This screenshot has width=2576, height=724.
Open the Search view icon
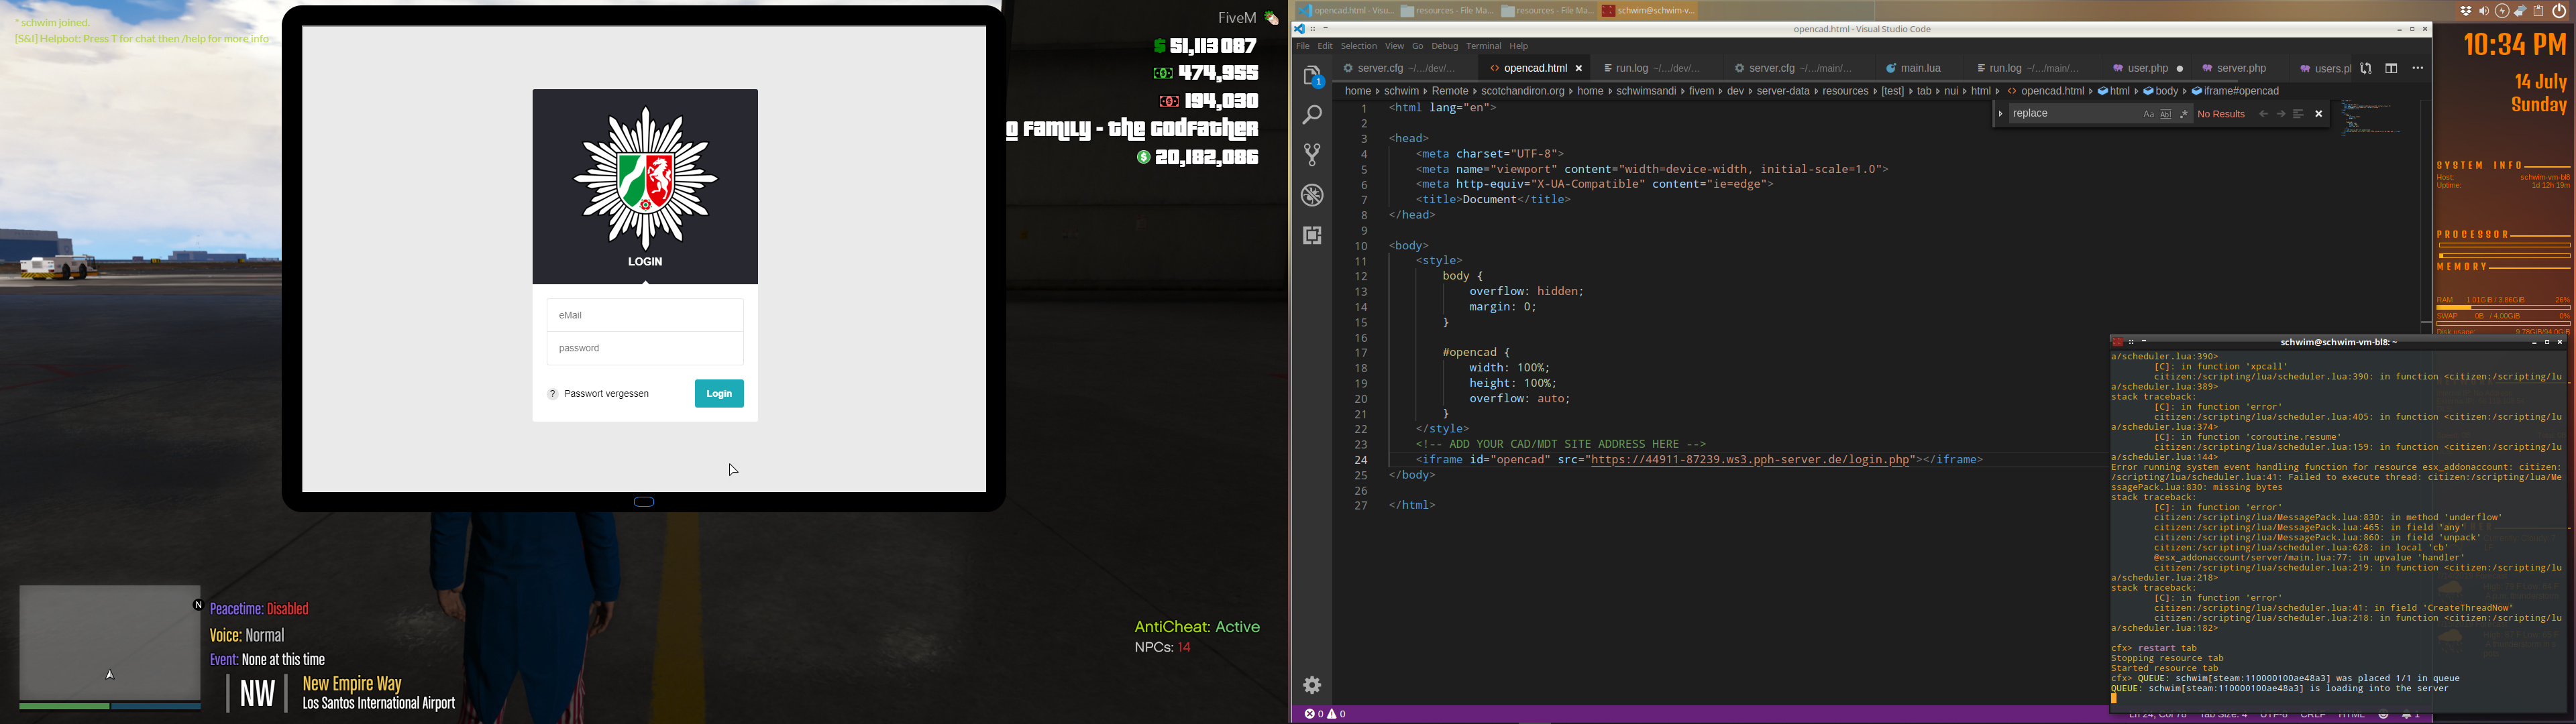click(1312, 116)
